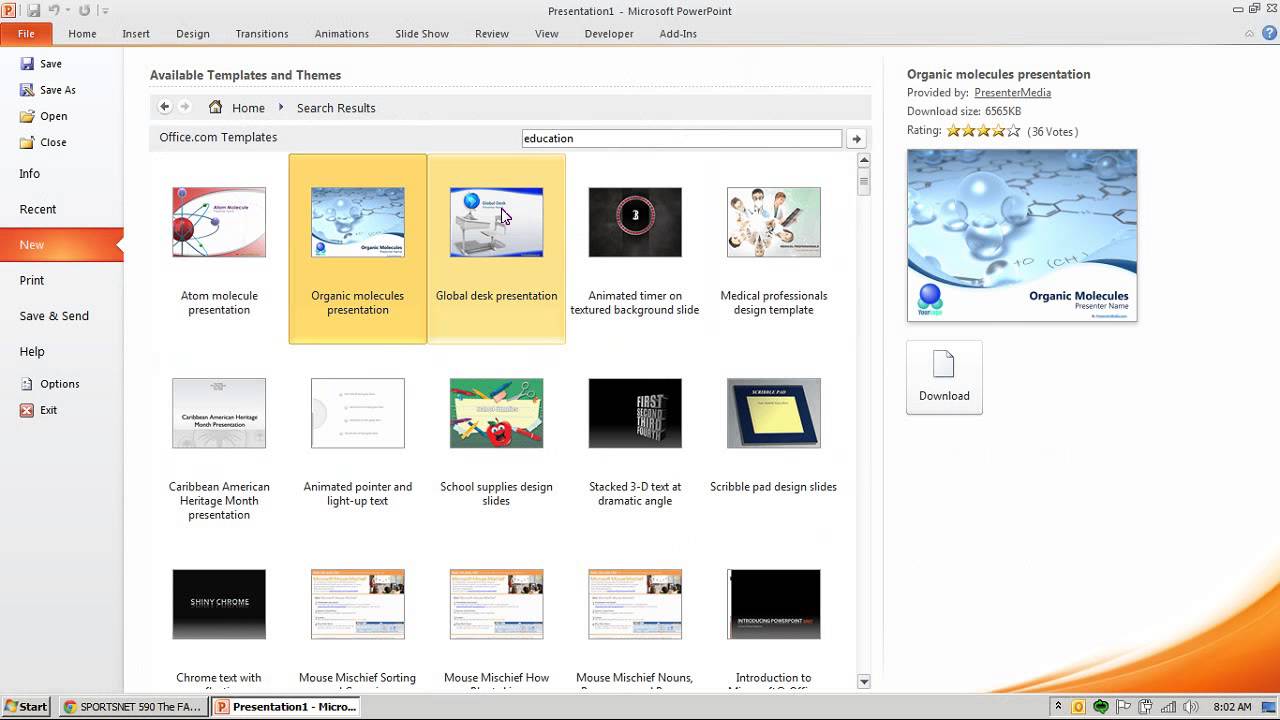
Task: Click the Windows Start button
Action: (x=26, y=707)
